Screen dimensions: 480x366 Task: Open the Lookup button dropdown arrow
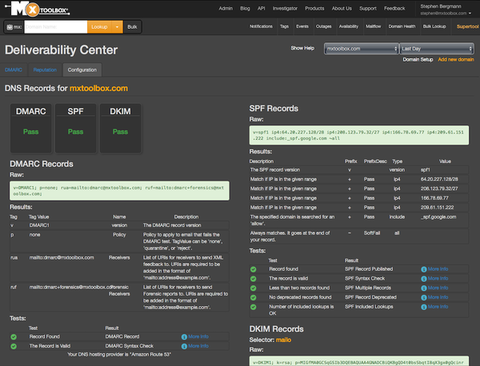tap(117, 27)
